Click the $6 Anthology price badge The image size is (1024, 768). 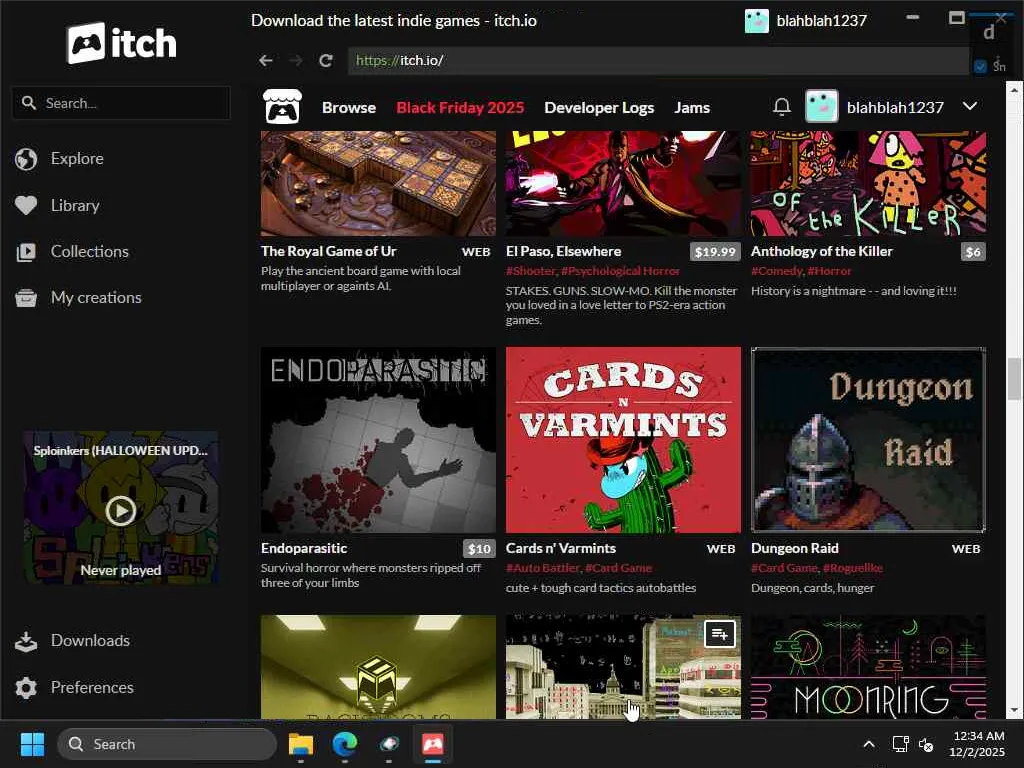(973, 251)
